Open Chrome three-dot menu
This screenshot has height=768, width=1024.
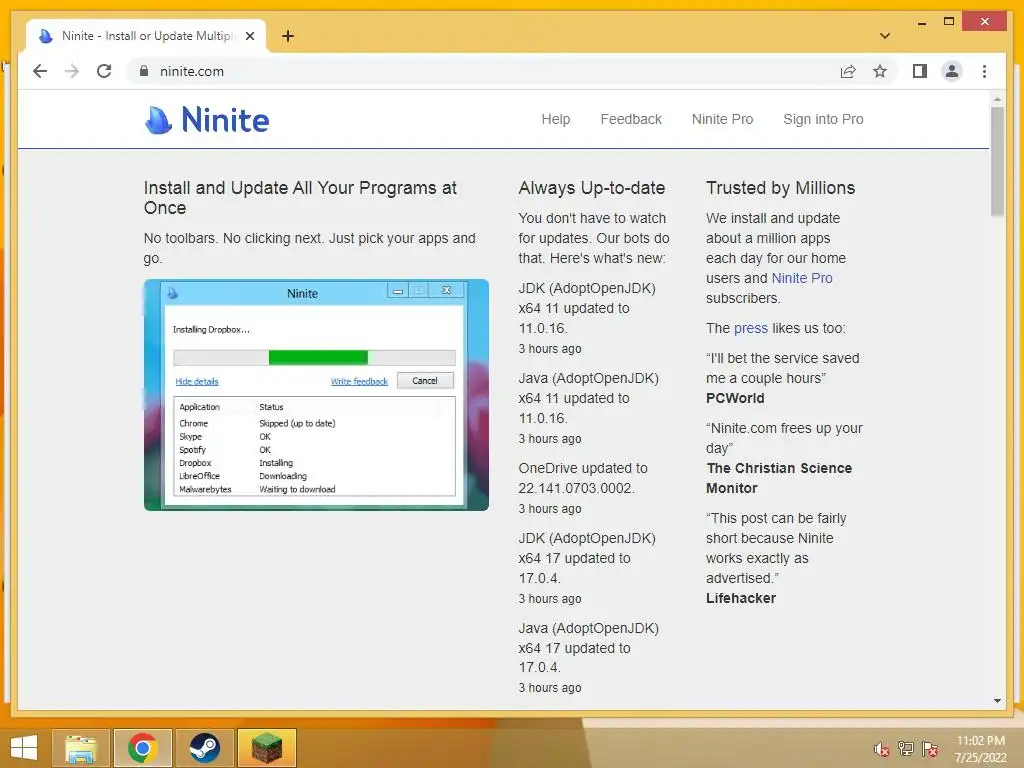click(x=984, y=71)
